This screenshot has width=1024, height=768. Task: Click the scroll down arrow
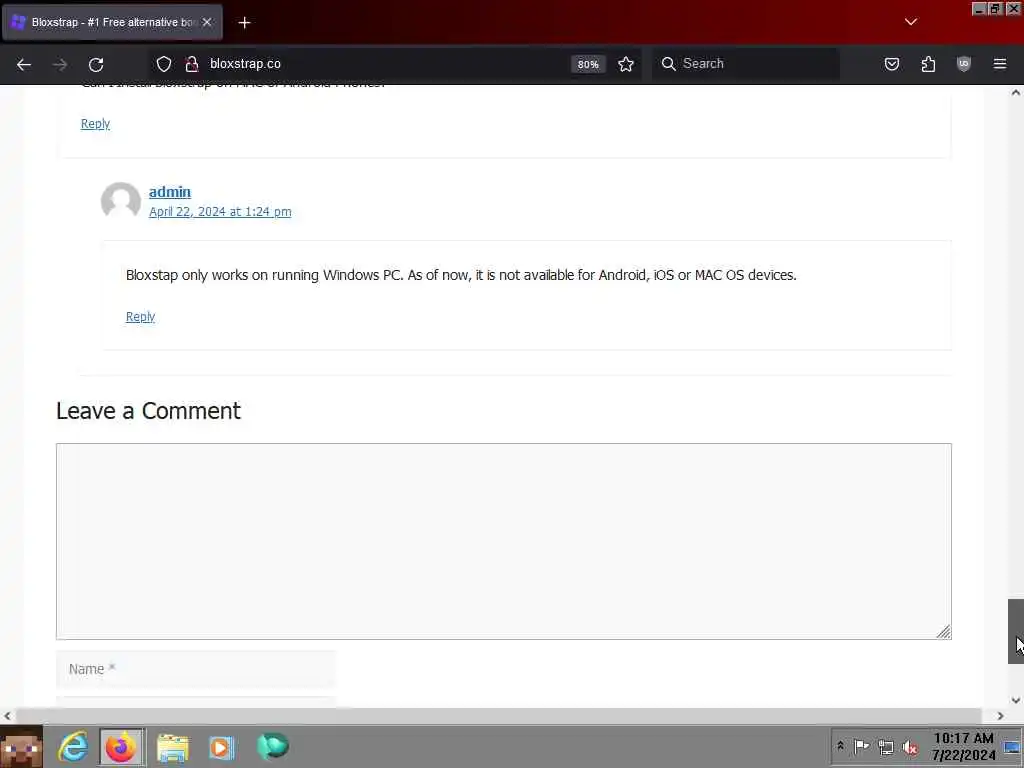tap(1016, 700)
